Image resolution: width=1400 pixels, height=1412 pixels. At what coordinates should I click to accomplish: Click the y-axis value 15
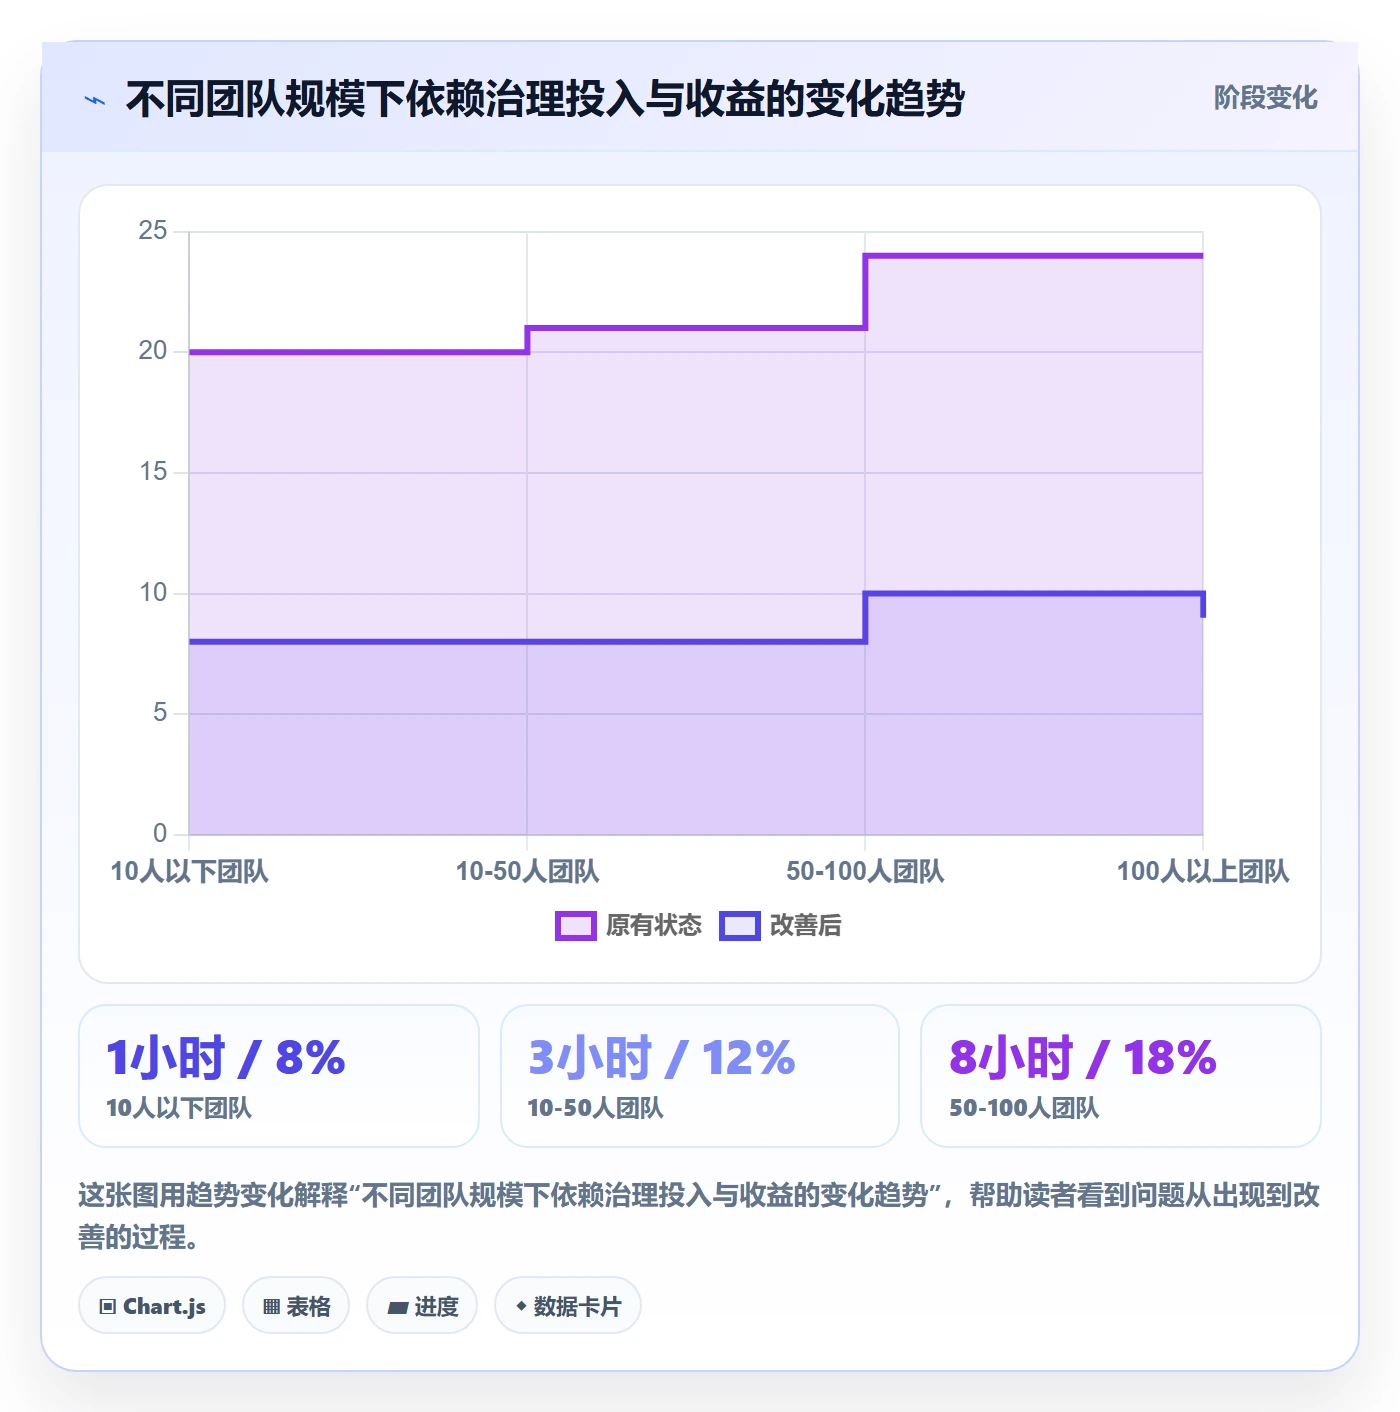point(153,472)
